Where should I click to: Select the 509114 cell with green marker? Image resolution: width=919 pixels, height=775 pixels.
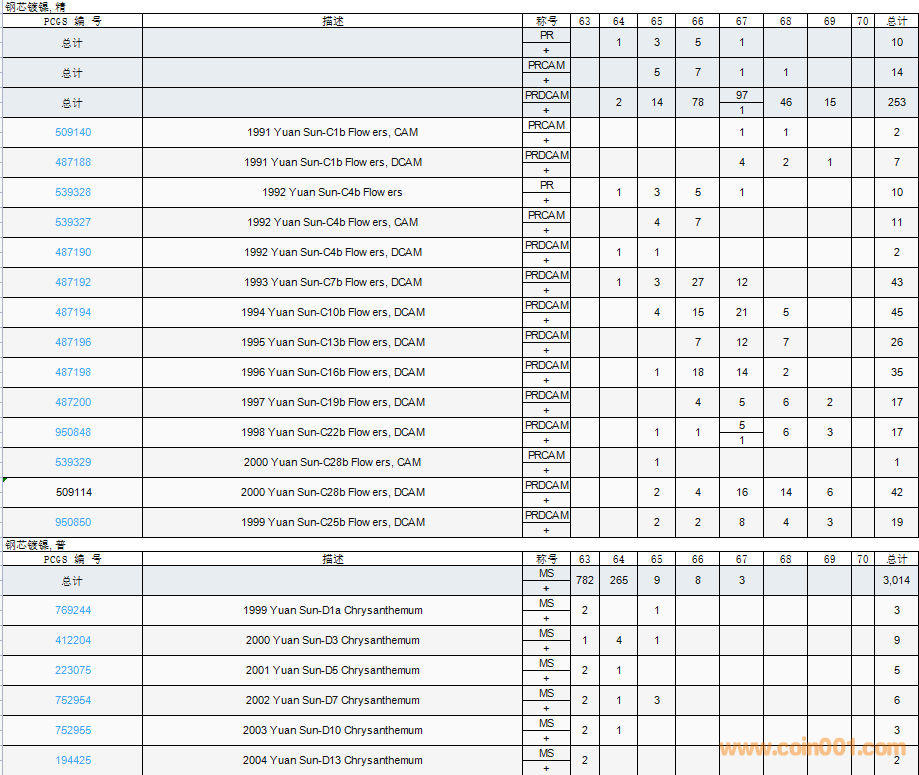click(x=72, y=492)
